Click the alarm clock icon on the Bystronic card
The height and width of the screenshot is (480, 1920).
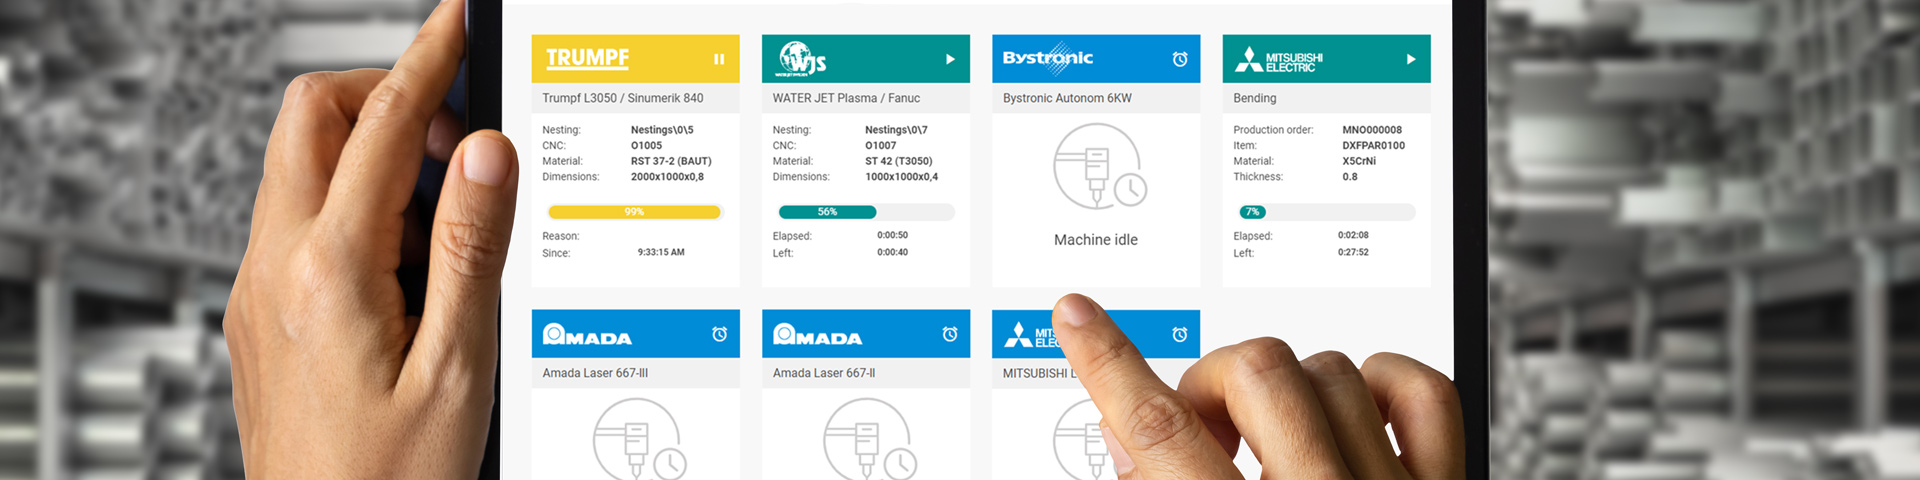point(1180,59)
